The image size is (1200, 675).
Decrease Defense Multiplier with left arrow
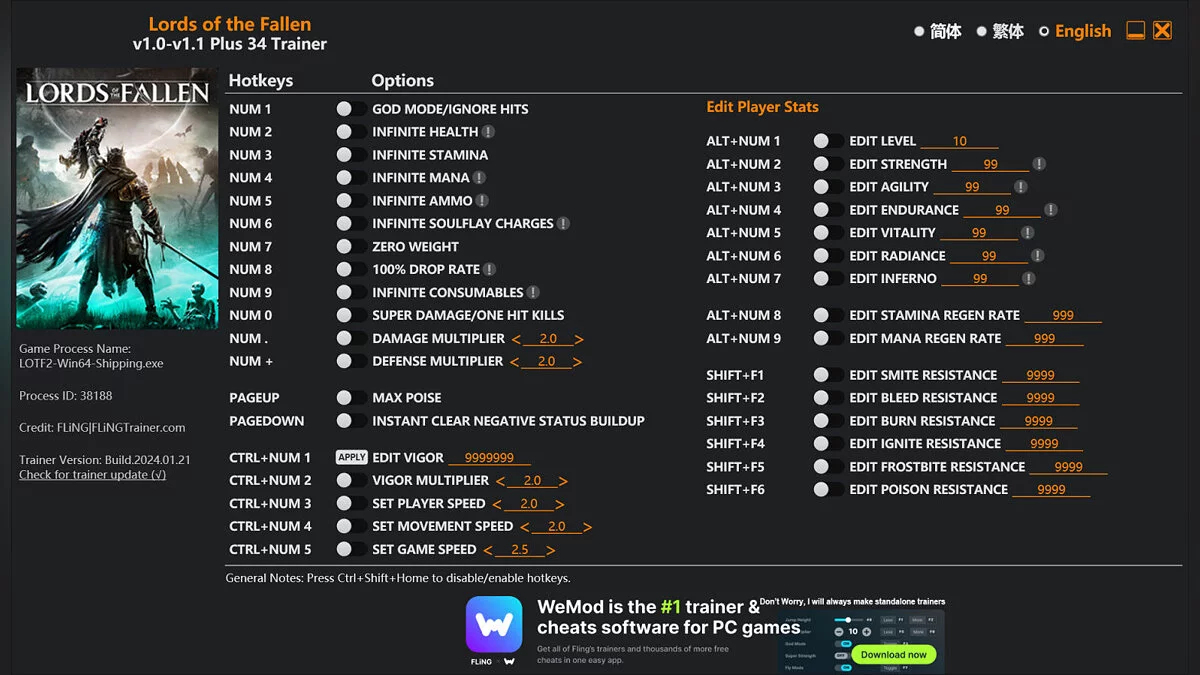516,362
